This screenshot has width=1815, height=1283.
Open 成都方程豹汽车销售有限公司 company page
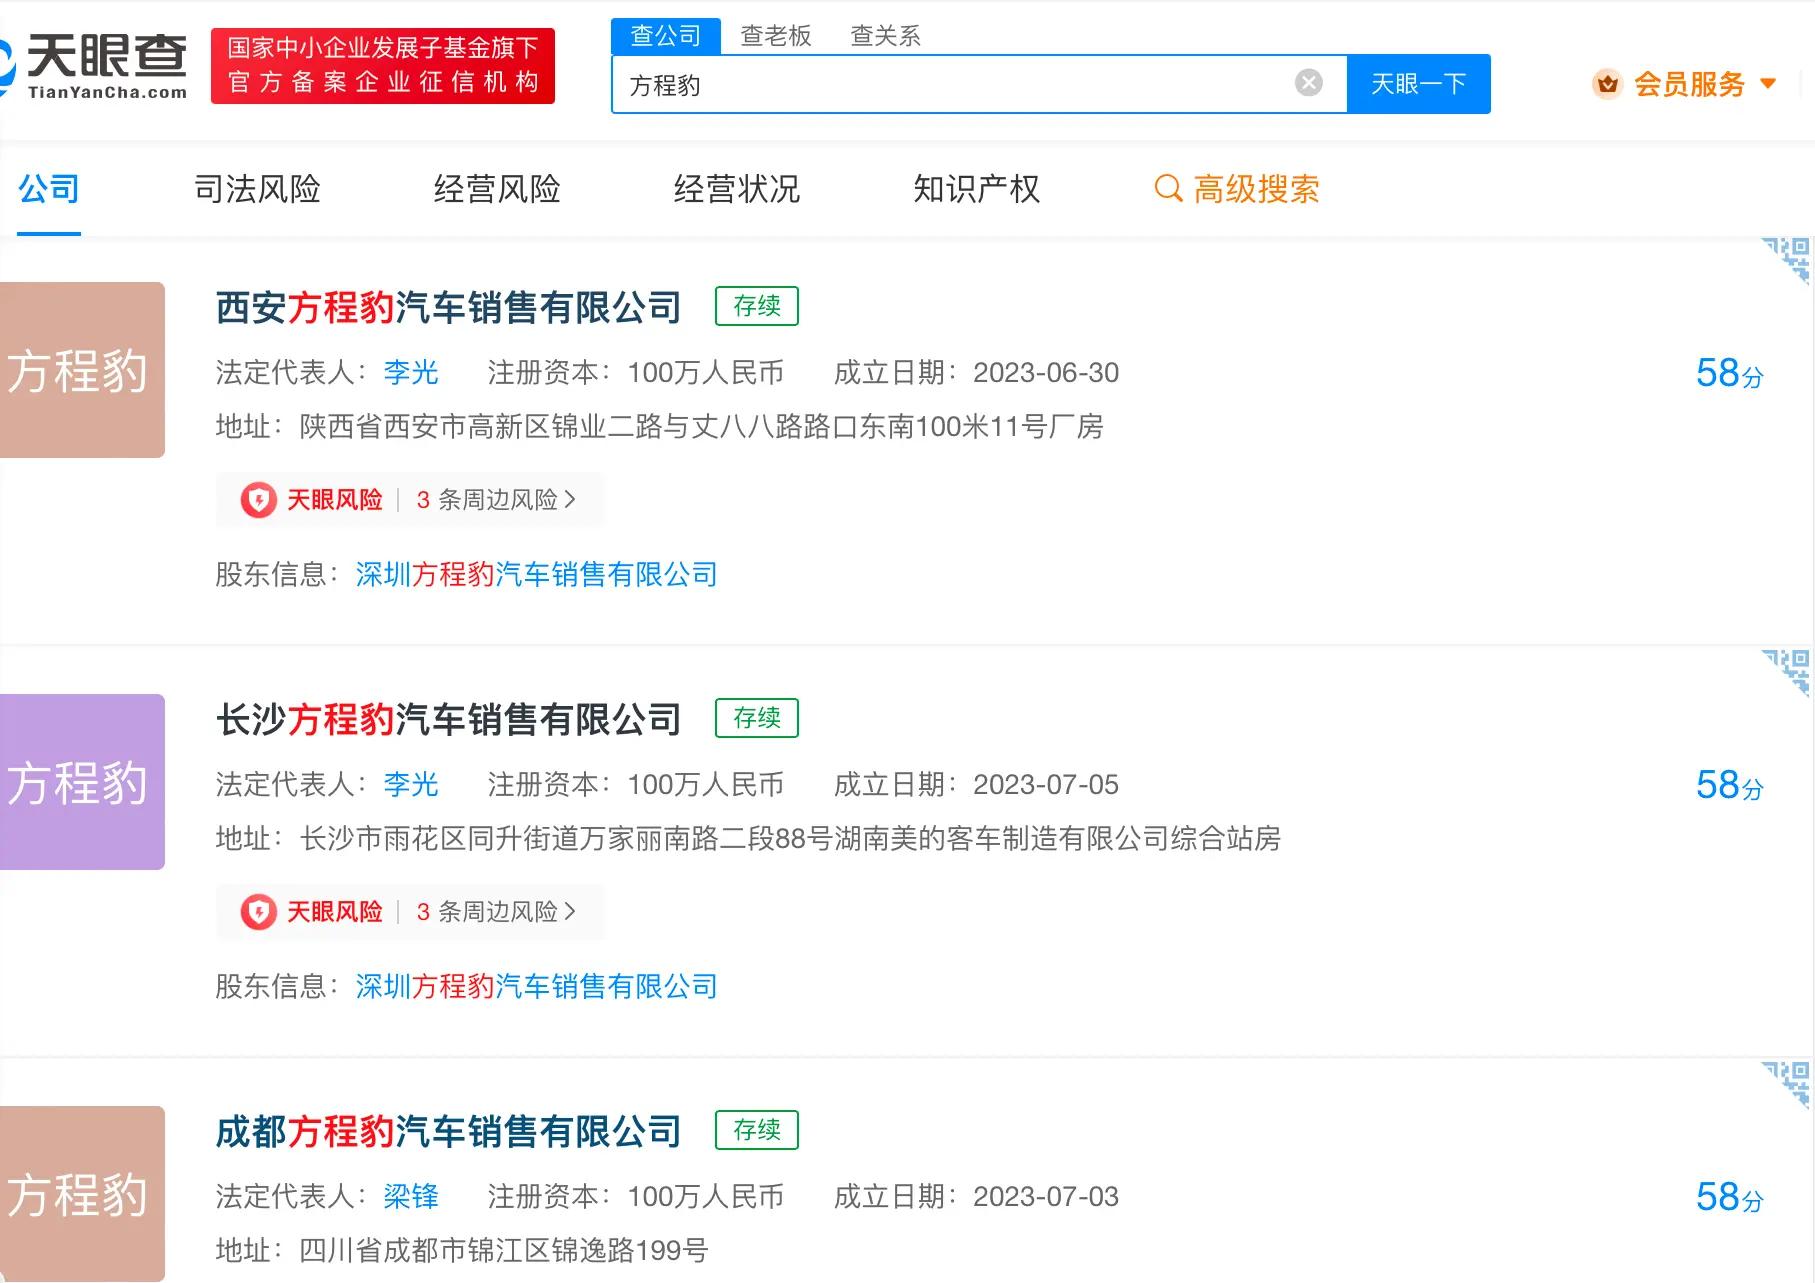coord(448,1131)
